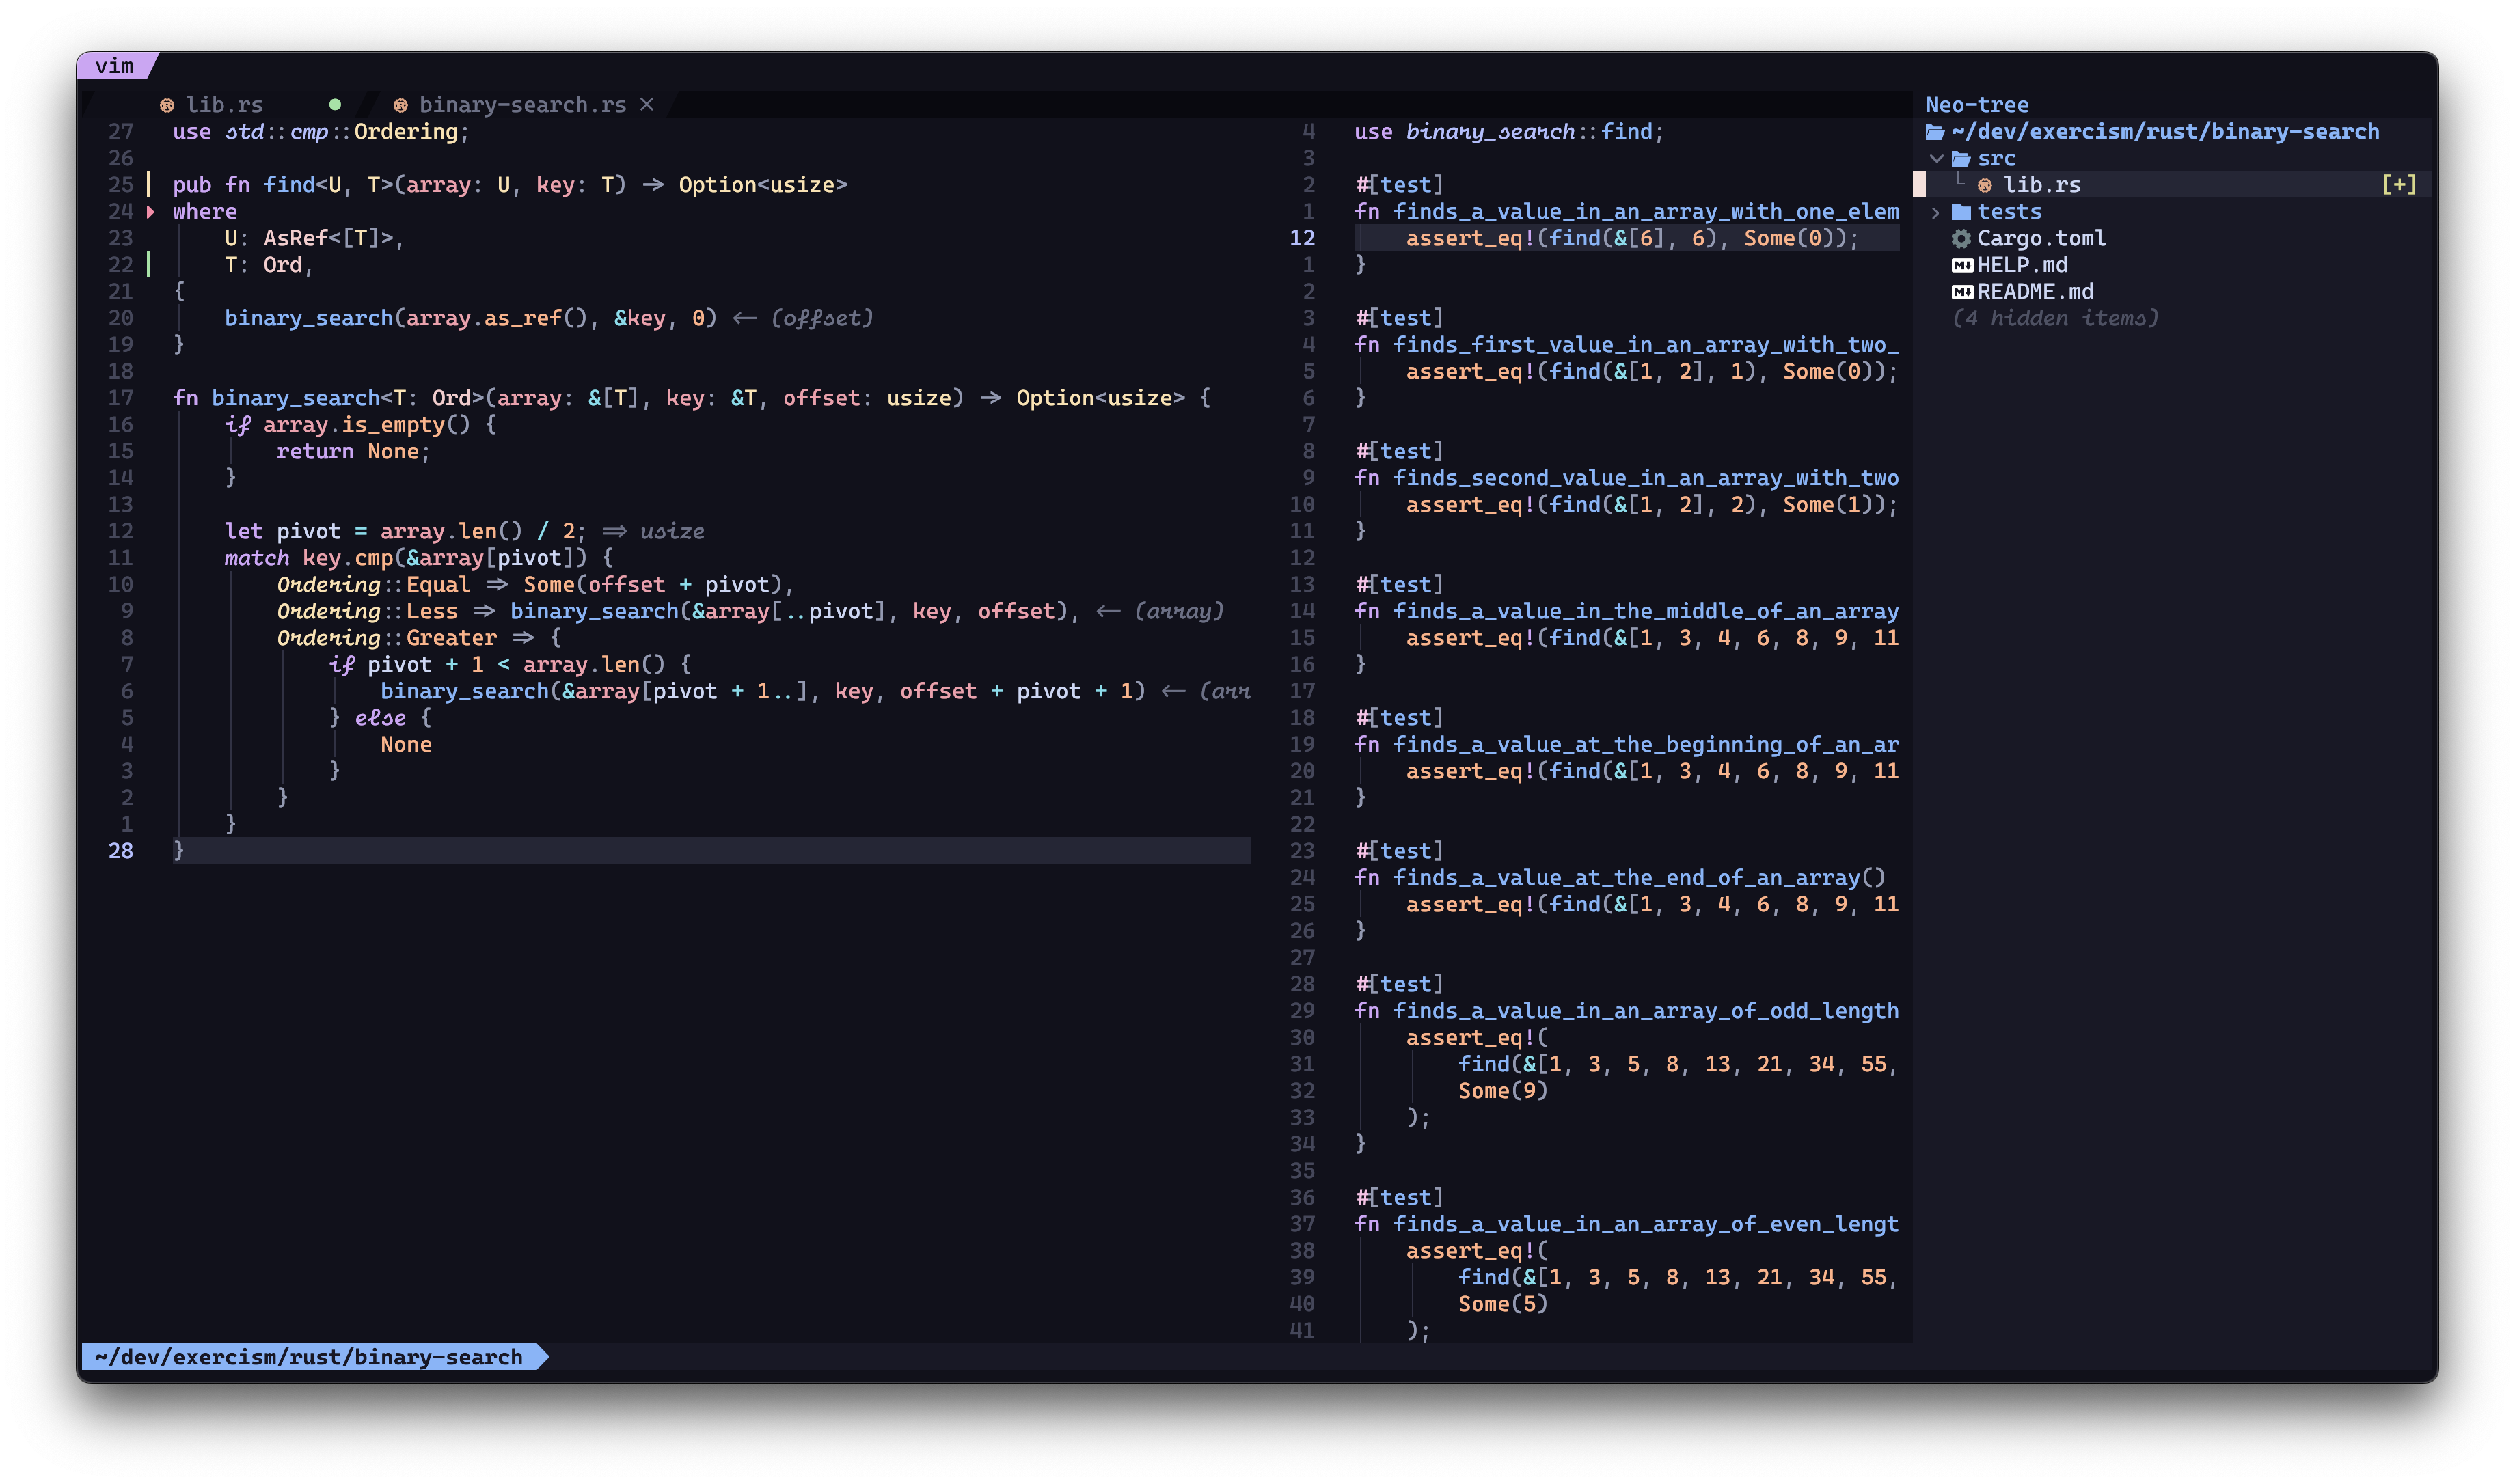Click 'fn finds_a_value_in_an_array_of_even_lengt' test
The image size is (2515, 1484).
click(1626, 1224)
